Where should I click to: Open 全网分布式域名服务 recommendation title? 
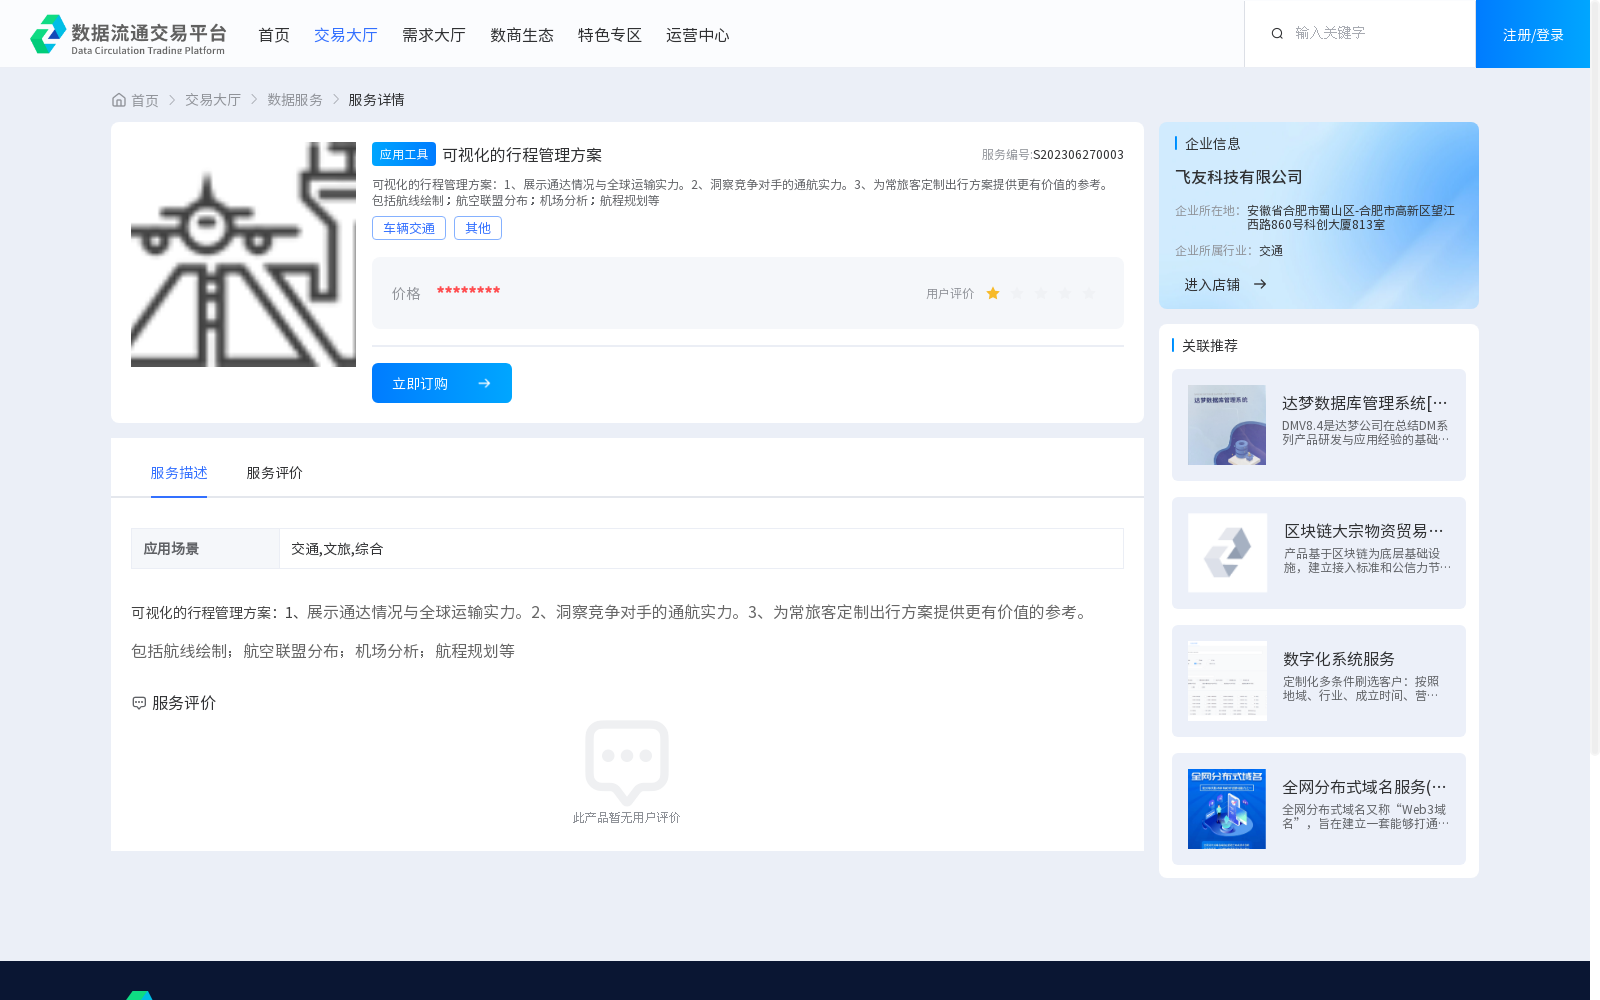1365,787
